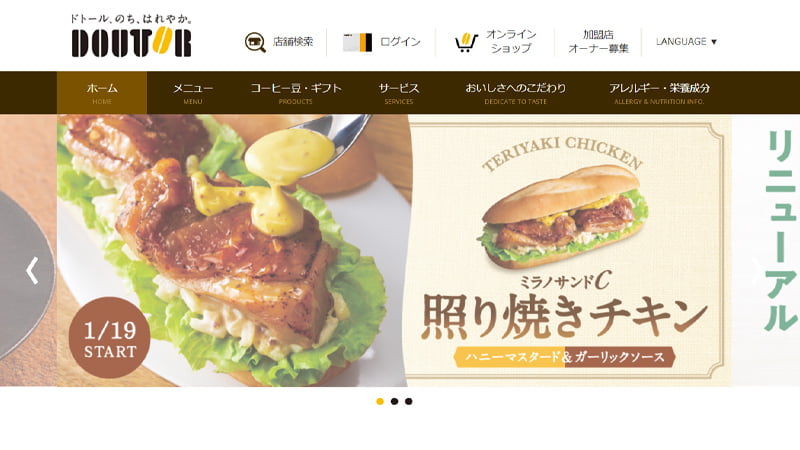Select the ホーム HOME tab
Screen dimensions: 800x450
pyautogui.click(x=102, y=93)
